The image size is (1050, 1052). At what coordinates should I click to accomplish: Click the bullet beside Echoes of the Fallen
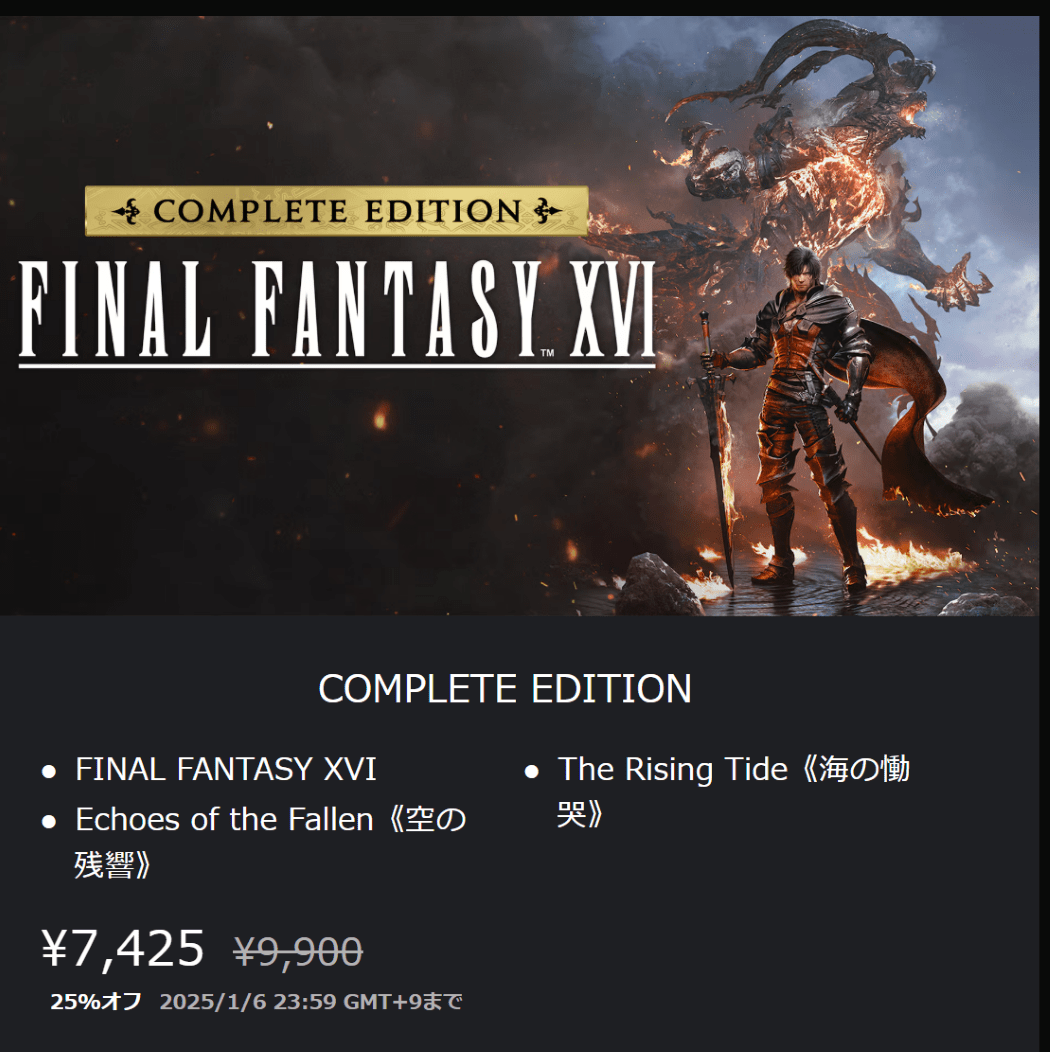click(x=48, y=822)
